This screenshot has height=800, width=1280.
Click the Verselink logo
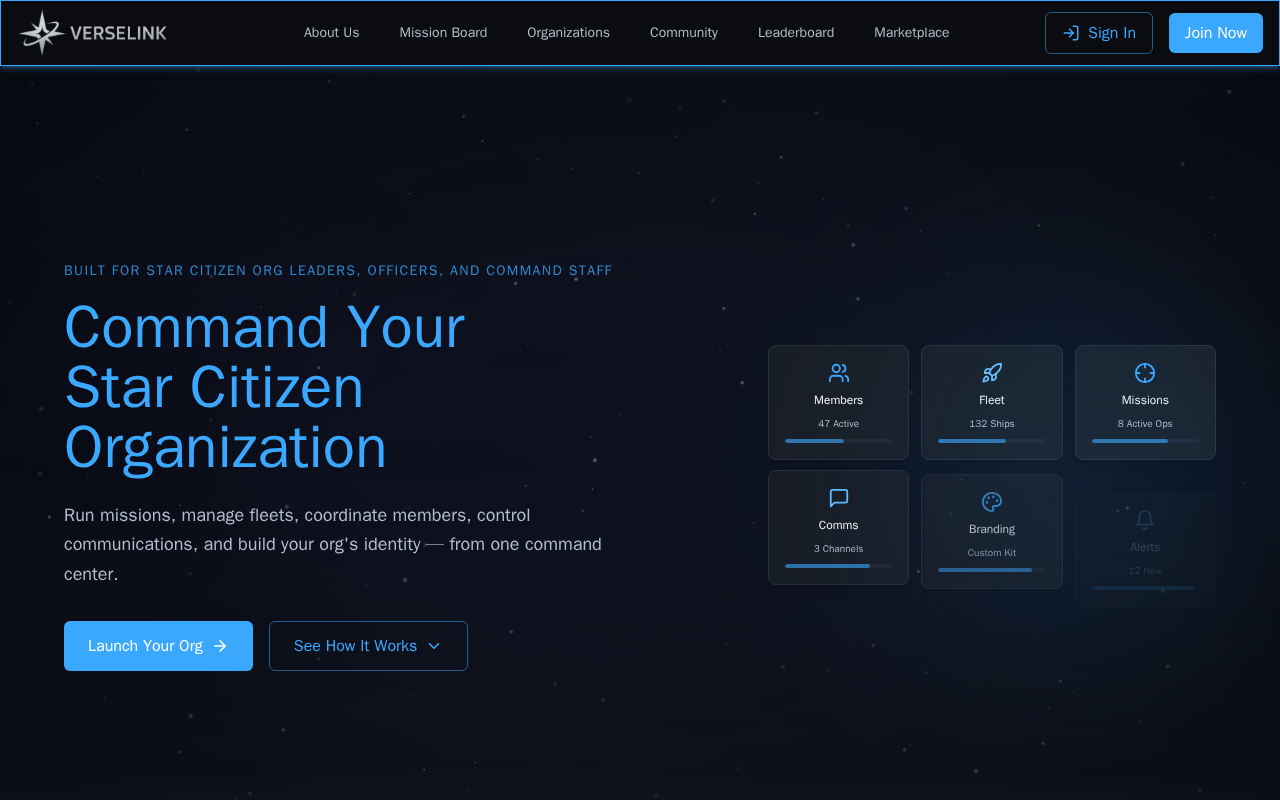93,33
